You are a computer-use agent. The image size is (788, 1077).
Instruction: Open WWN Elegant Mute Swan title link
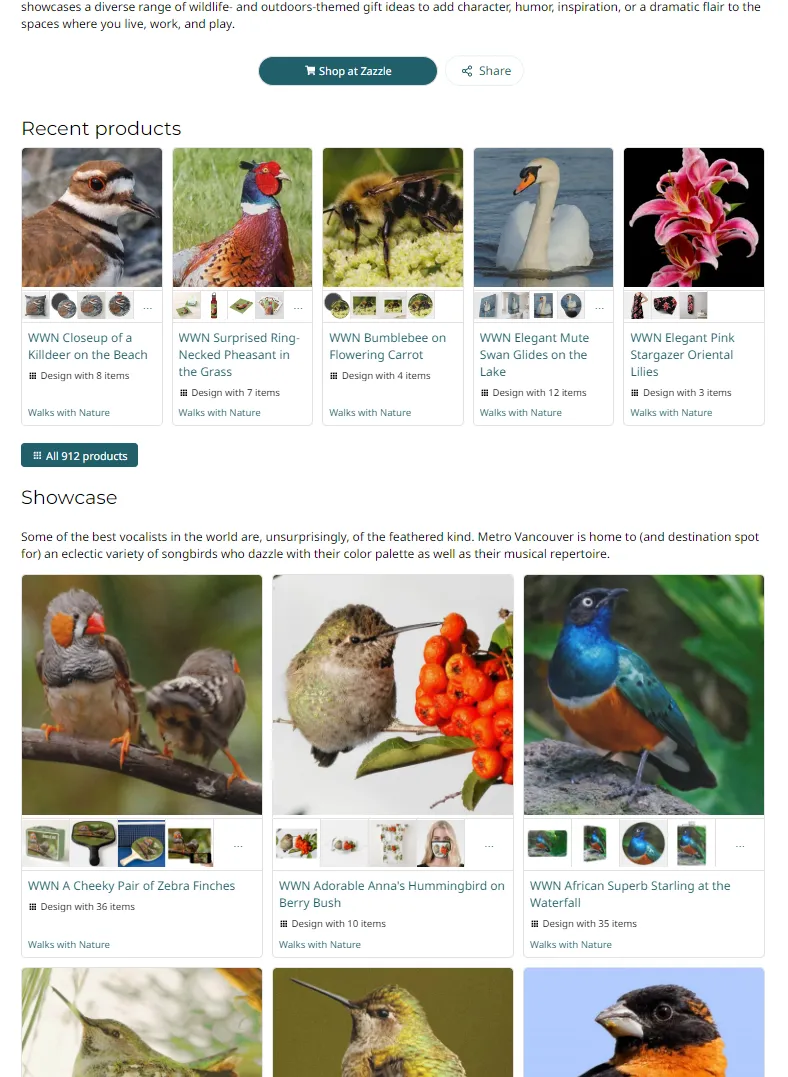click(534, 354)
